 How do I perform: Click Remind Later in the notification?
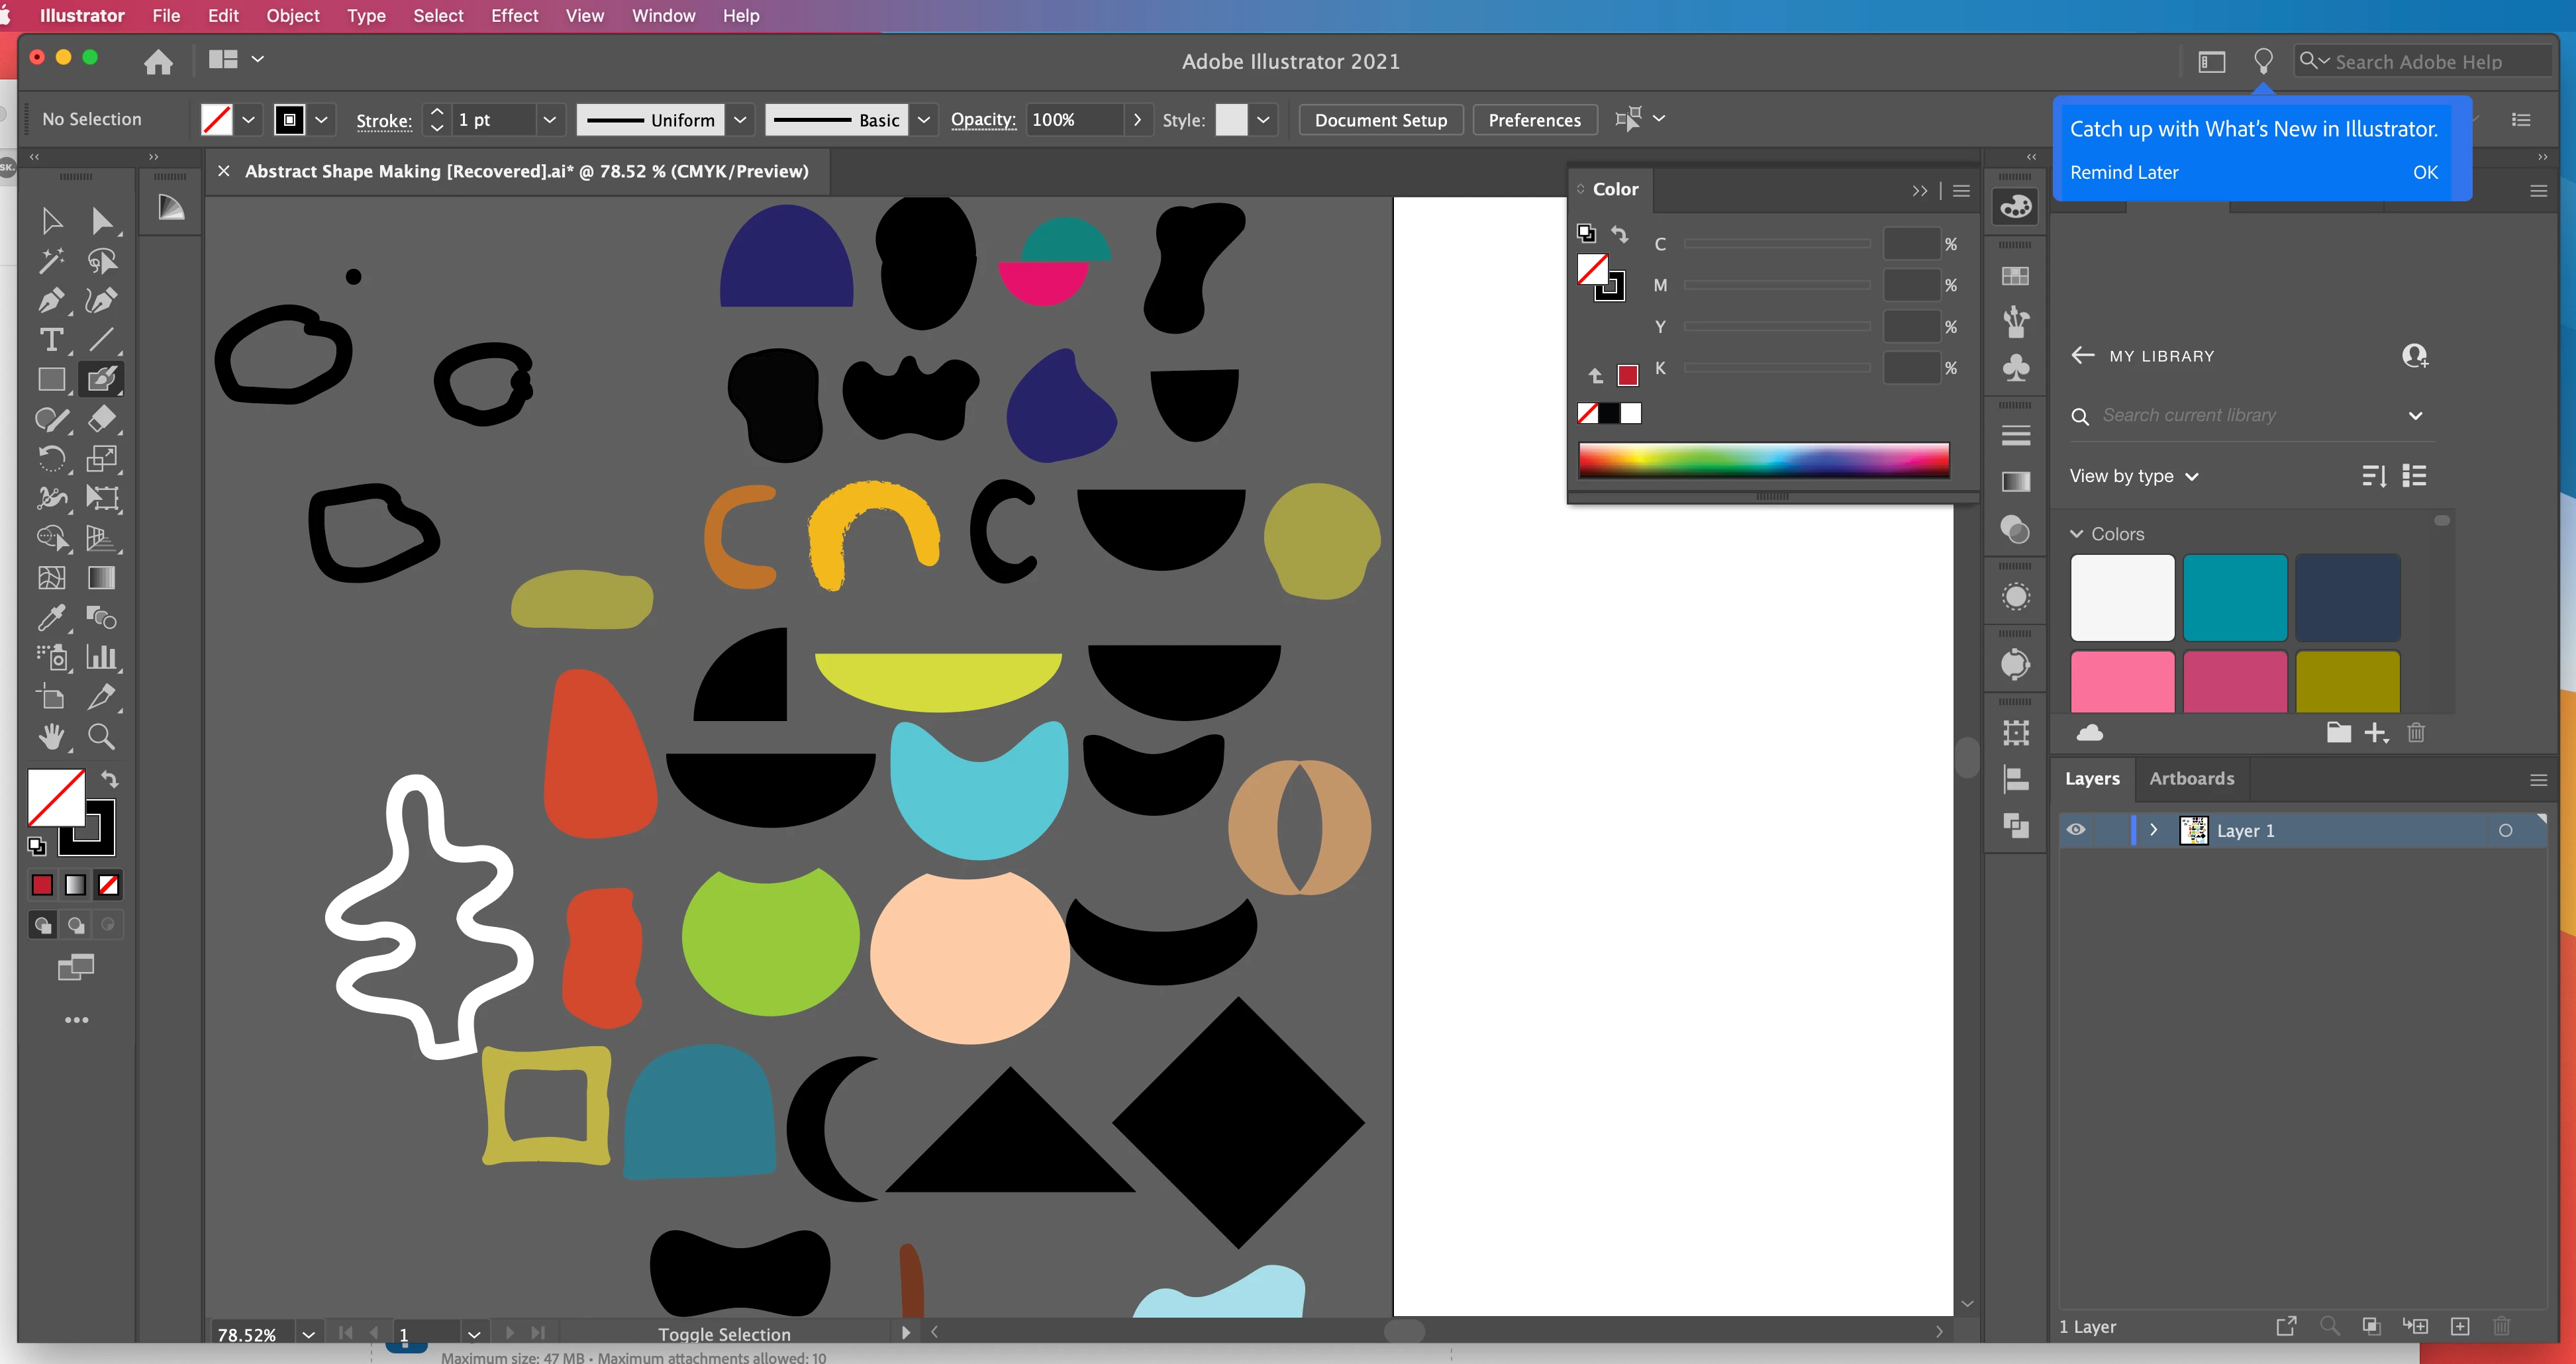2124,172
